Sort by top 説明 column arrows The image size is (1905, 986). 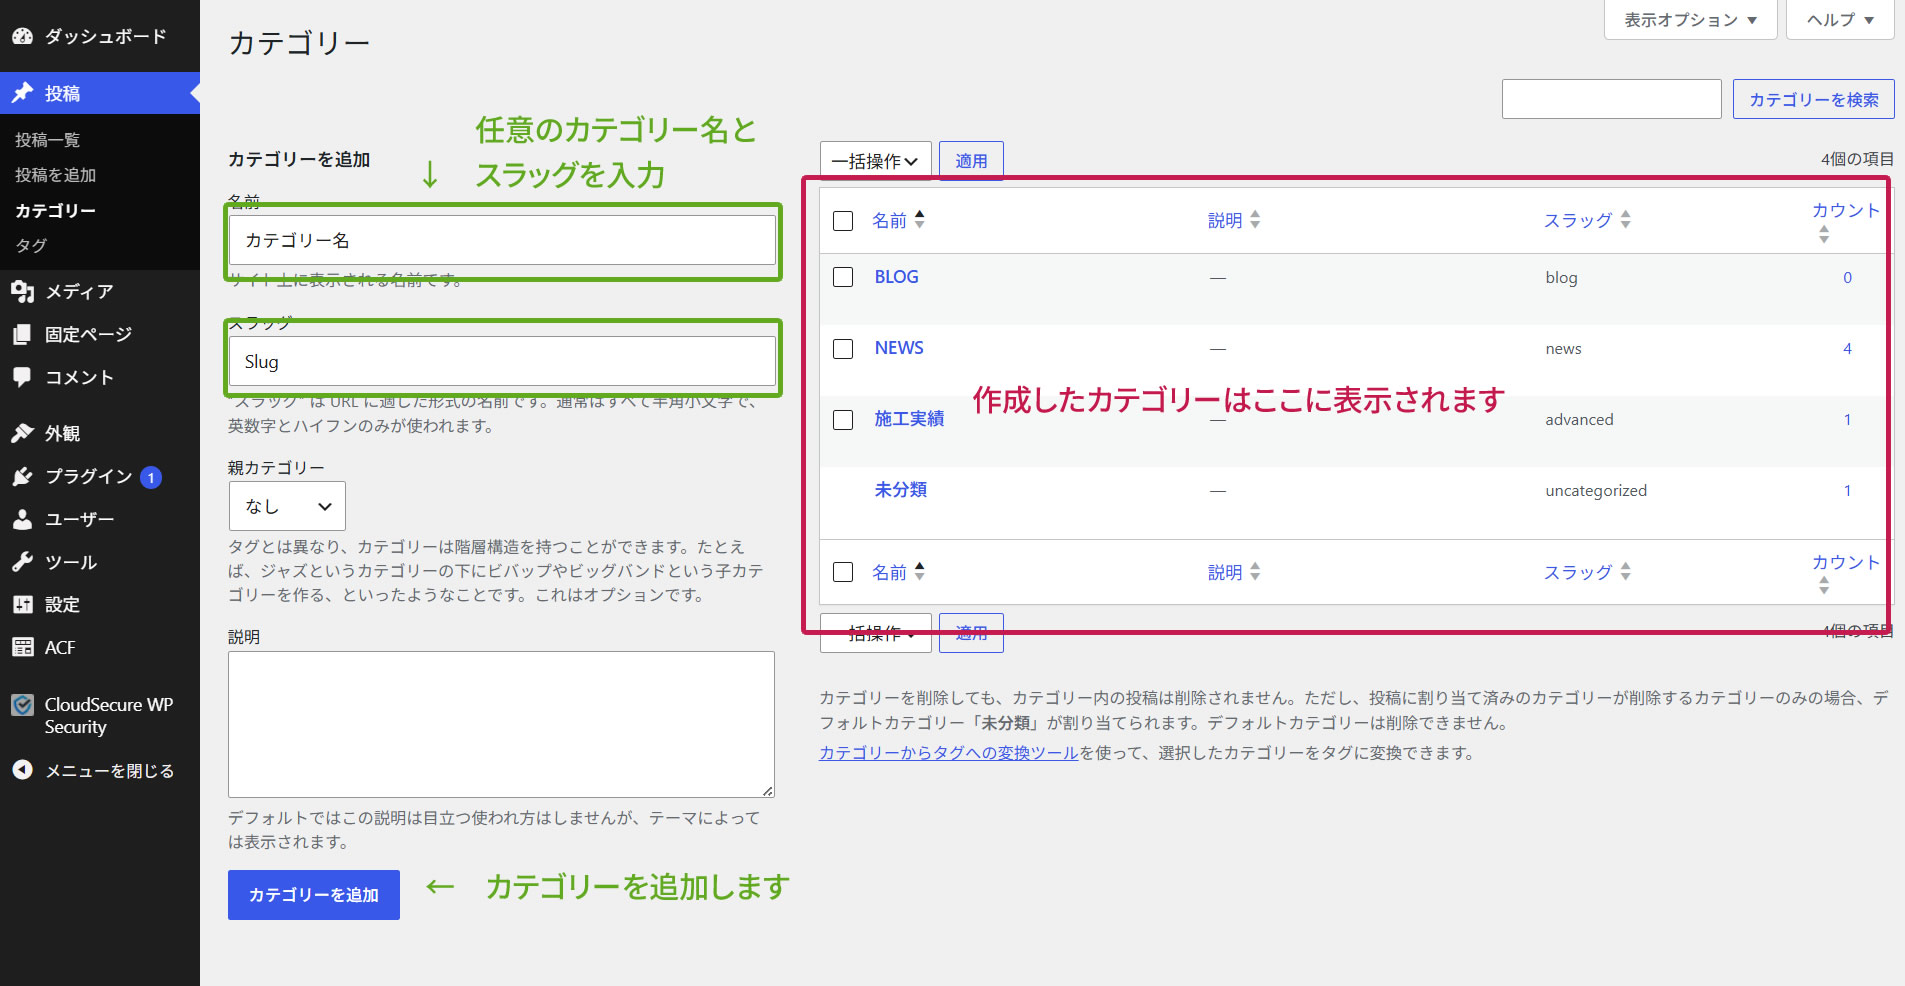coord(1255,219)
